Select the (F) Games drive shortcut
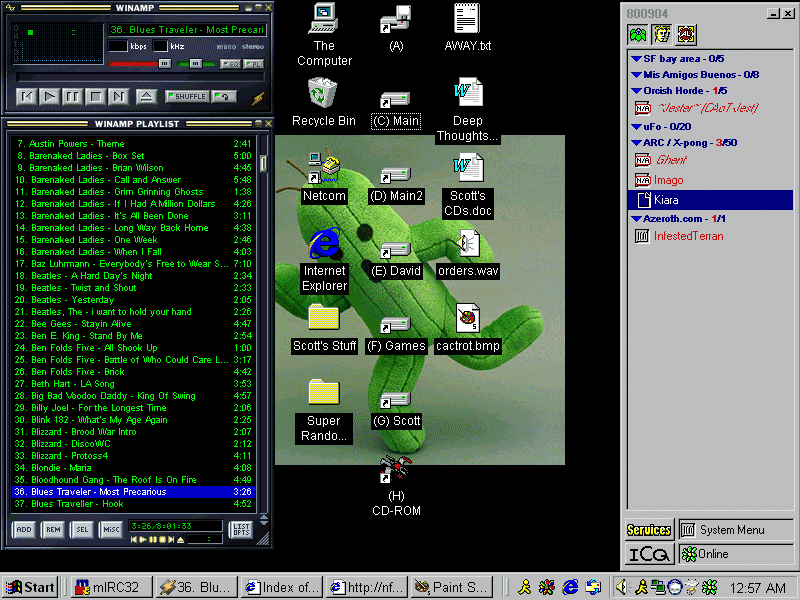The image size is (800, 600). click(x=396, y=335)
